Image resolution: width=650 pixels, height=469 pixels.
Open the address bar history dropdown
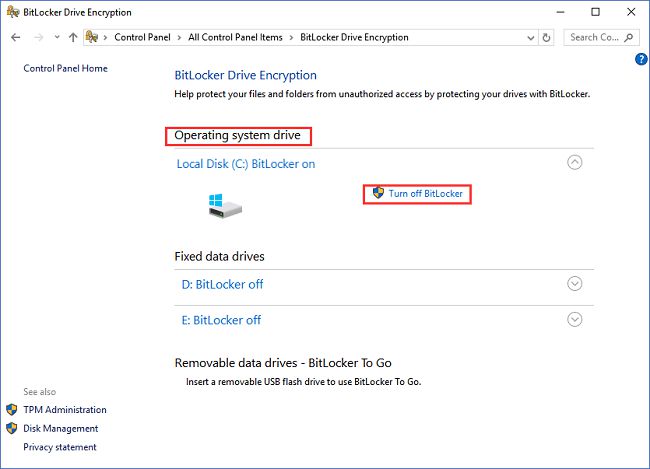click(x=529, y=37)
